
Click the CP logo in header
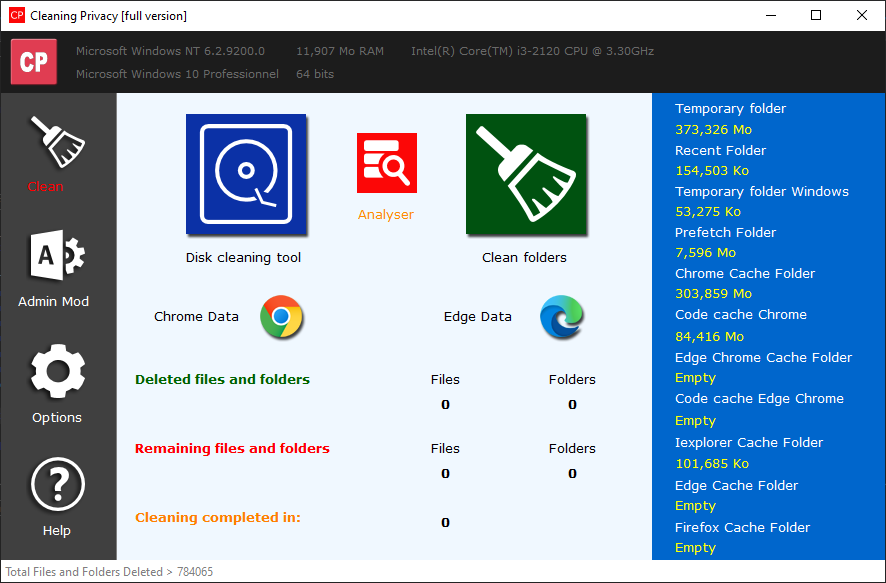pos(34,62)
